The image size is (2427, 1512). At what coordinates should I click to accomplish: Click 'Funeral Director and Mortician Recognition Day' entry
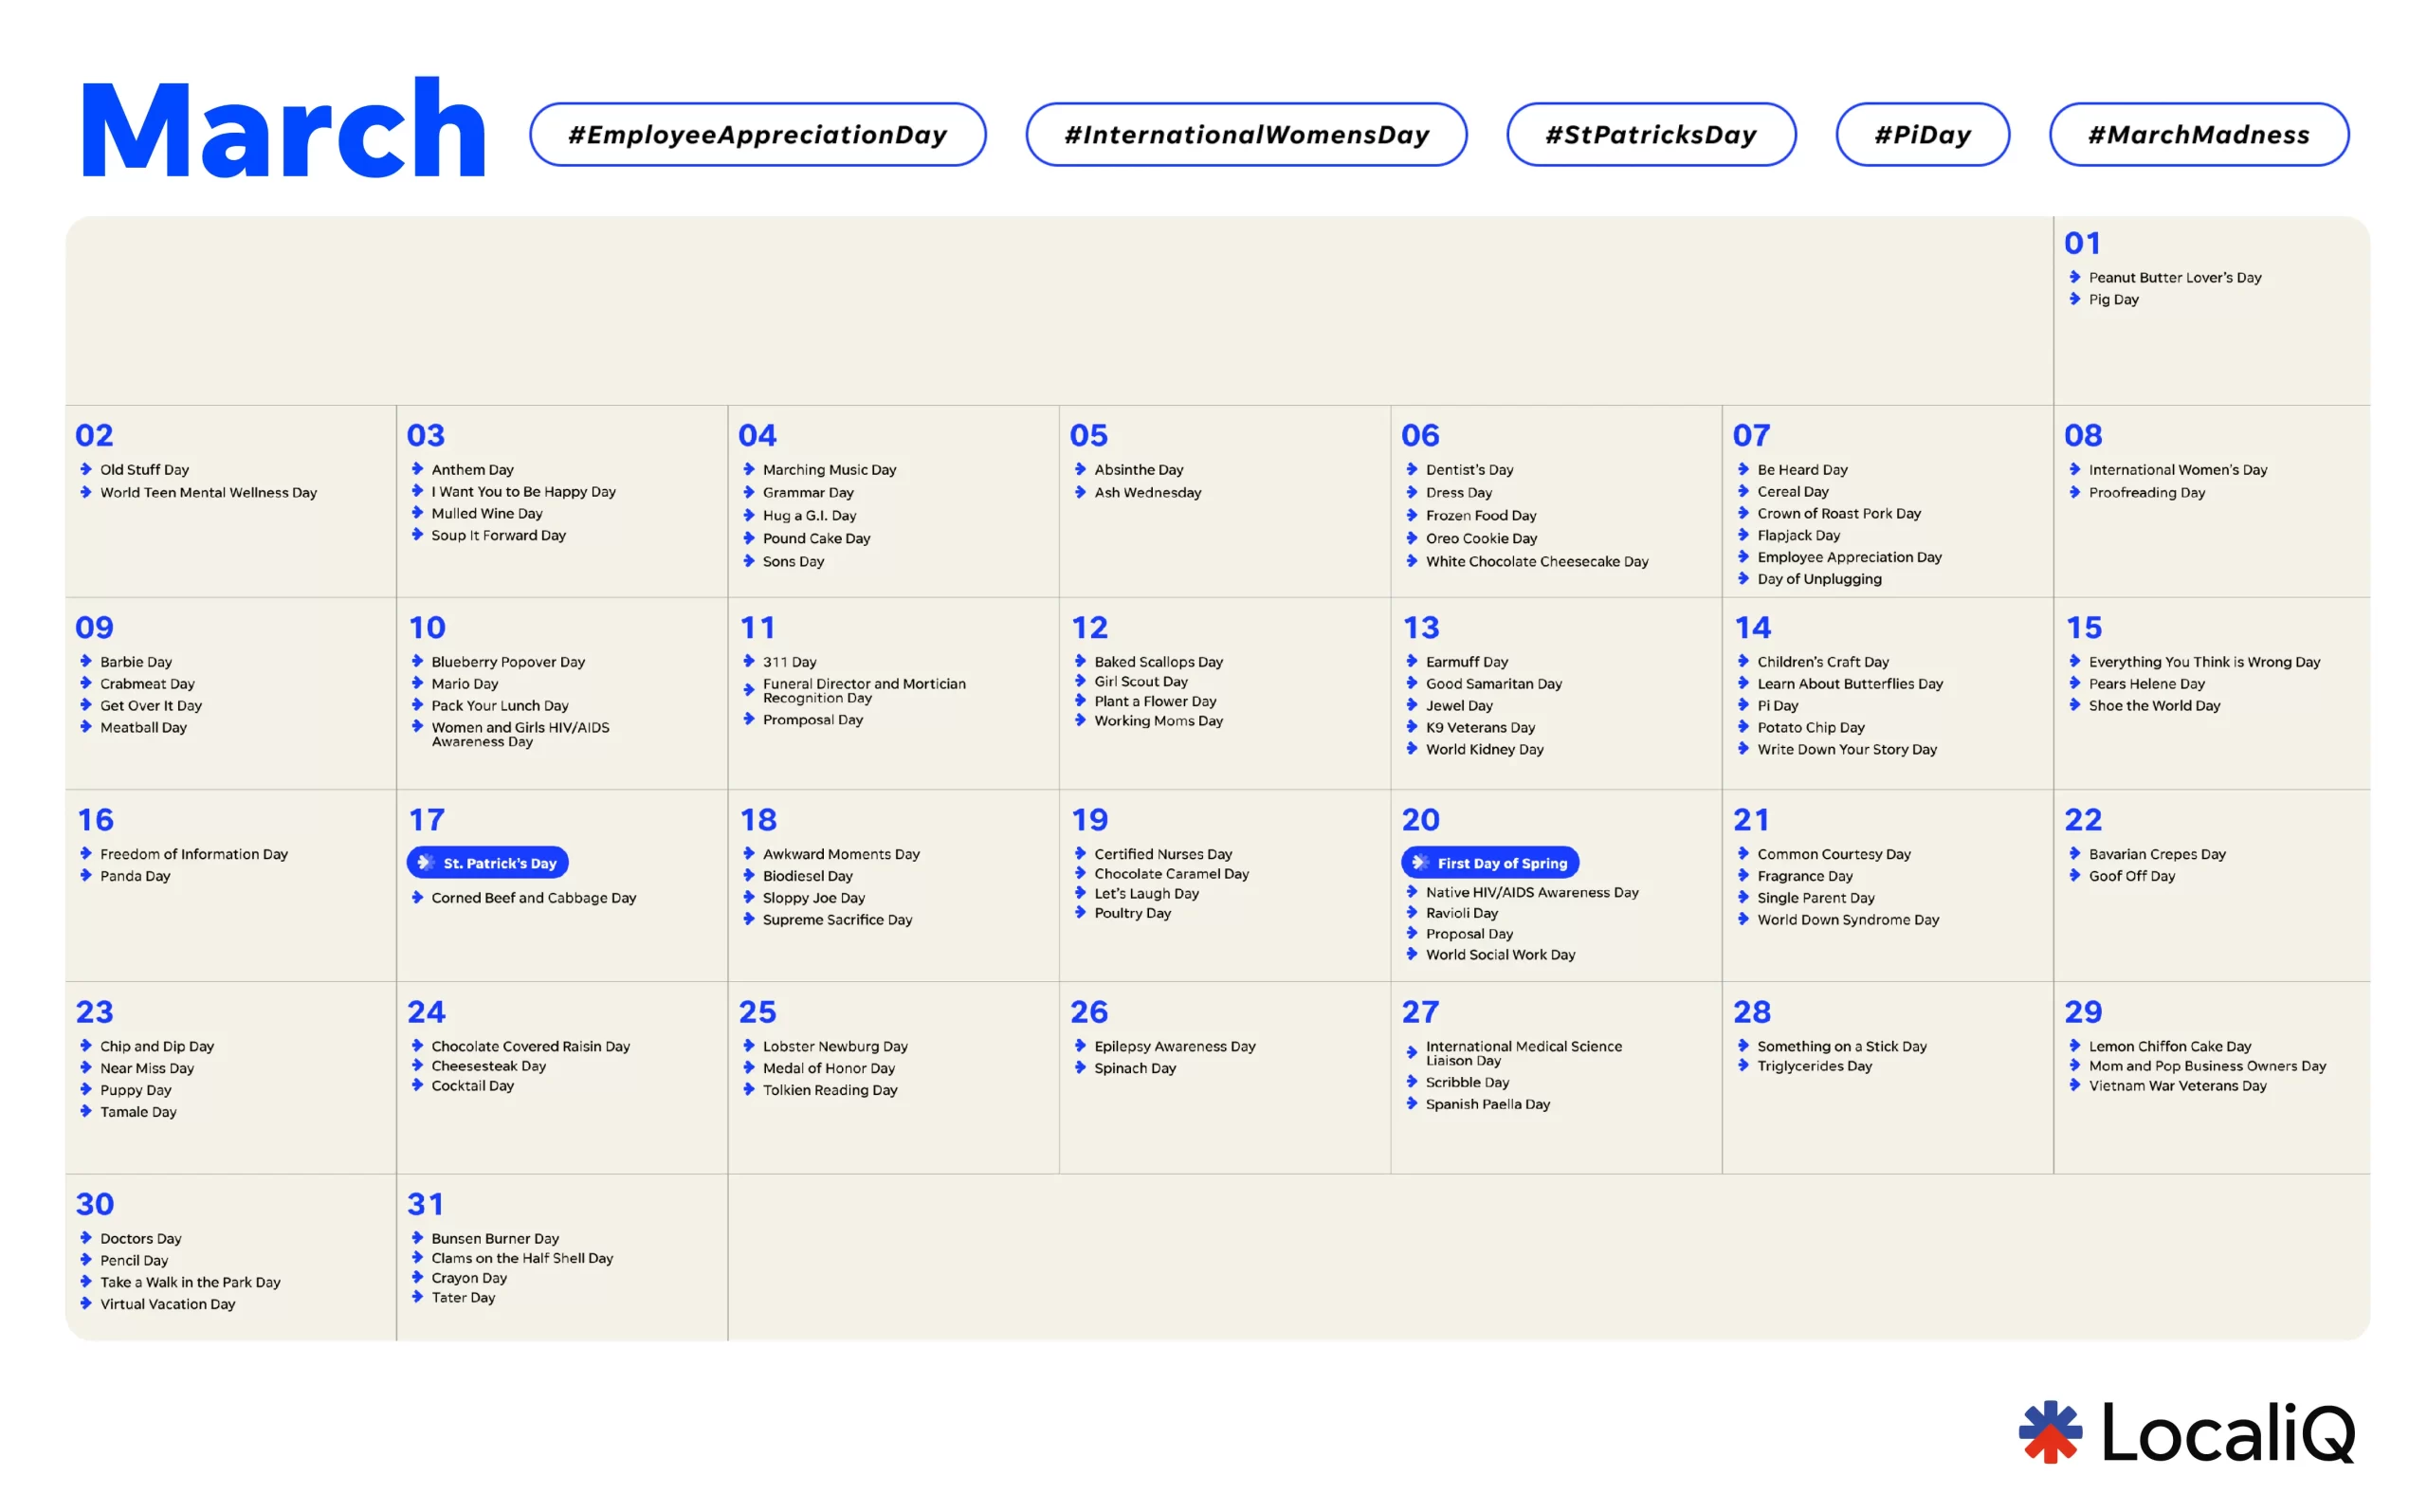click(864, 690)
